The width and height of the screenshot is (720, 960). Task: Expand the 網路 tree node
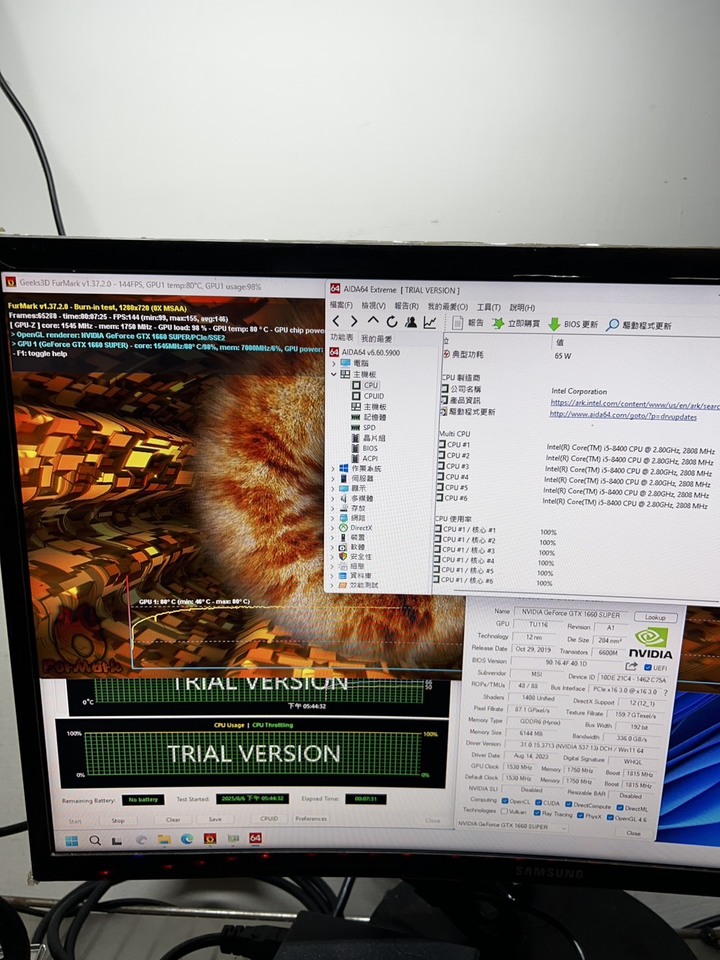tap(333, 518)
